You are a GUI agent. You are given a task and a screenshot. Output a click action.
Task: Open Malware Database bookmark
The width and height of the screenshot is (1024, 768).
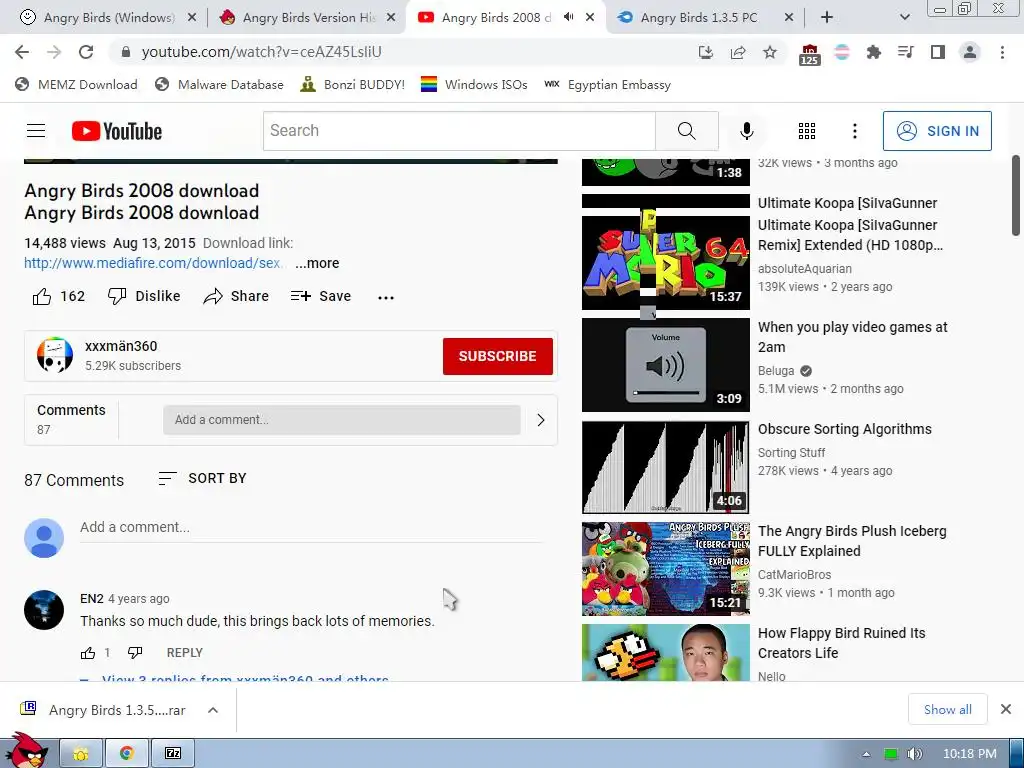(219, 85)
